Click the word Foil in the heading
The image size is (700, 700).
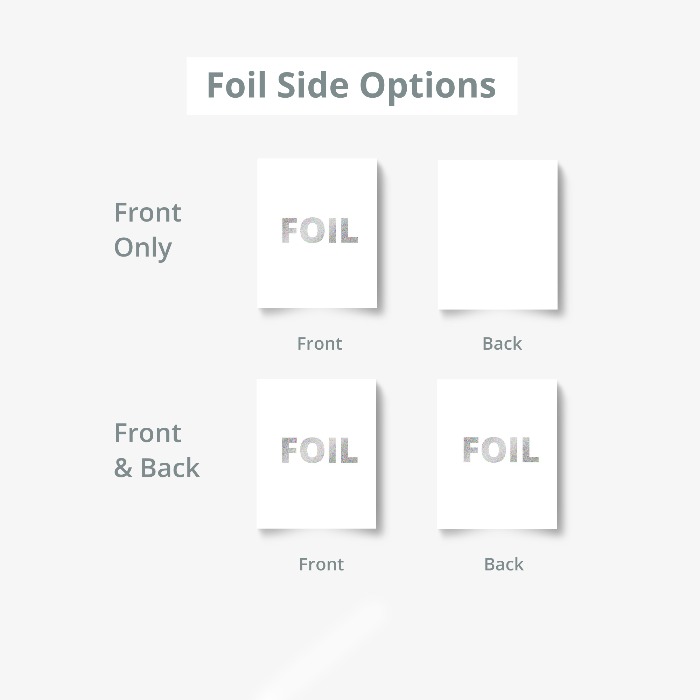[x=237, y=85]
